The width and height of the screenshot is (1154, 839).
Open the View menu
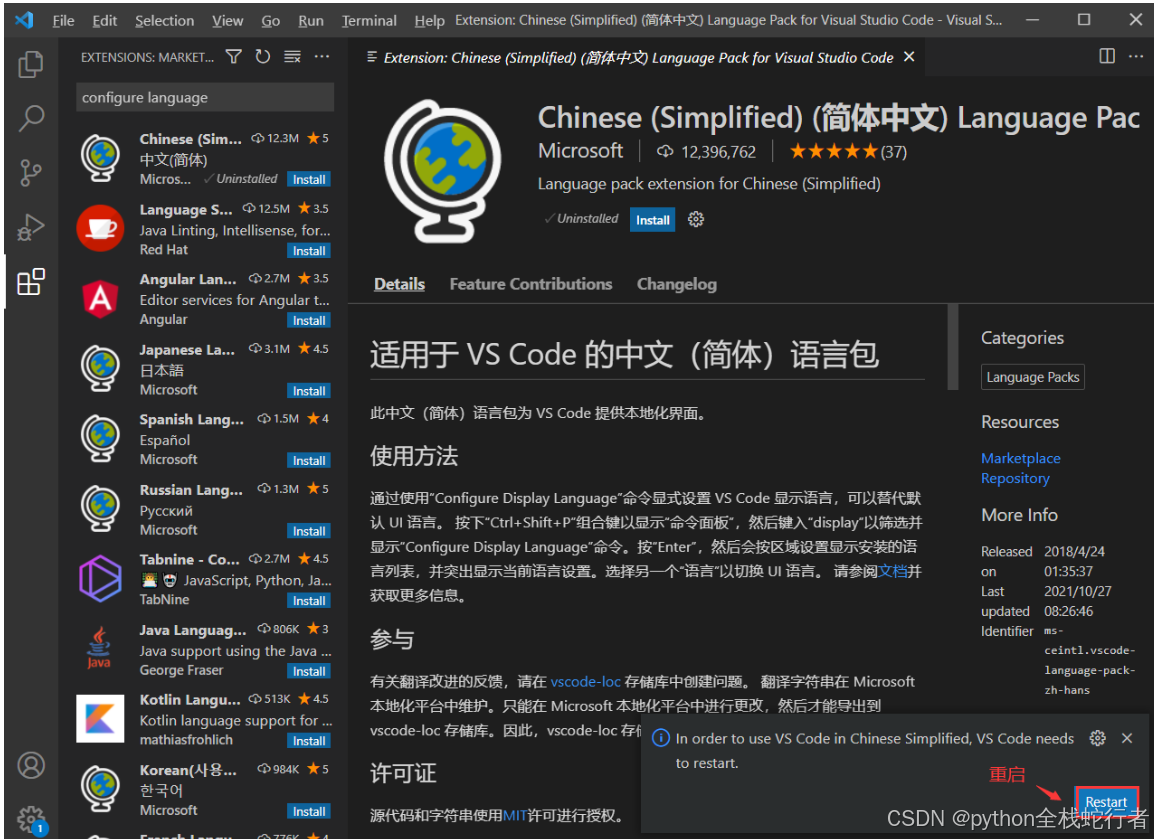pyautogui.click(x=227, y=21)
